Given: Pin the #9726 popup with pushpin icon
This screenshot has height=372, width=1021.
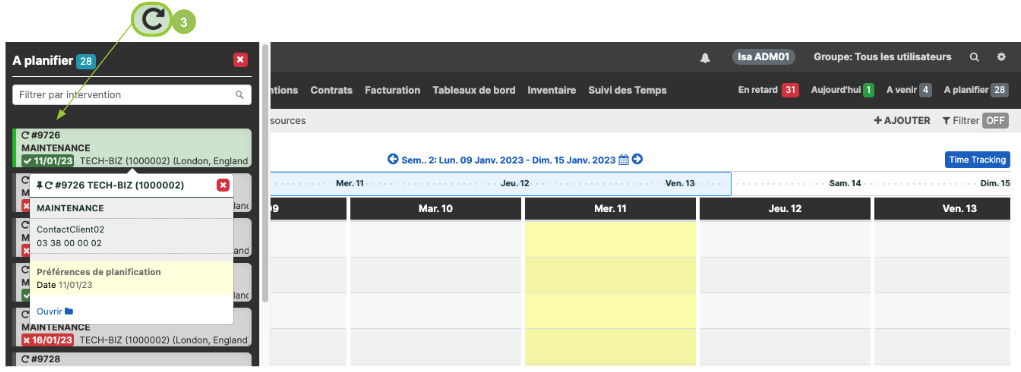Looking at the screenshot, I should click(x=40, y=186).
